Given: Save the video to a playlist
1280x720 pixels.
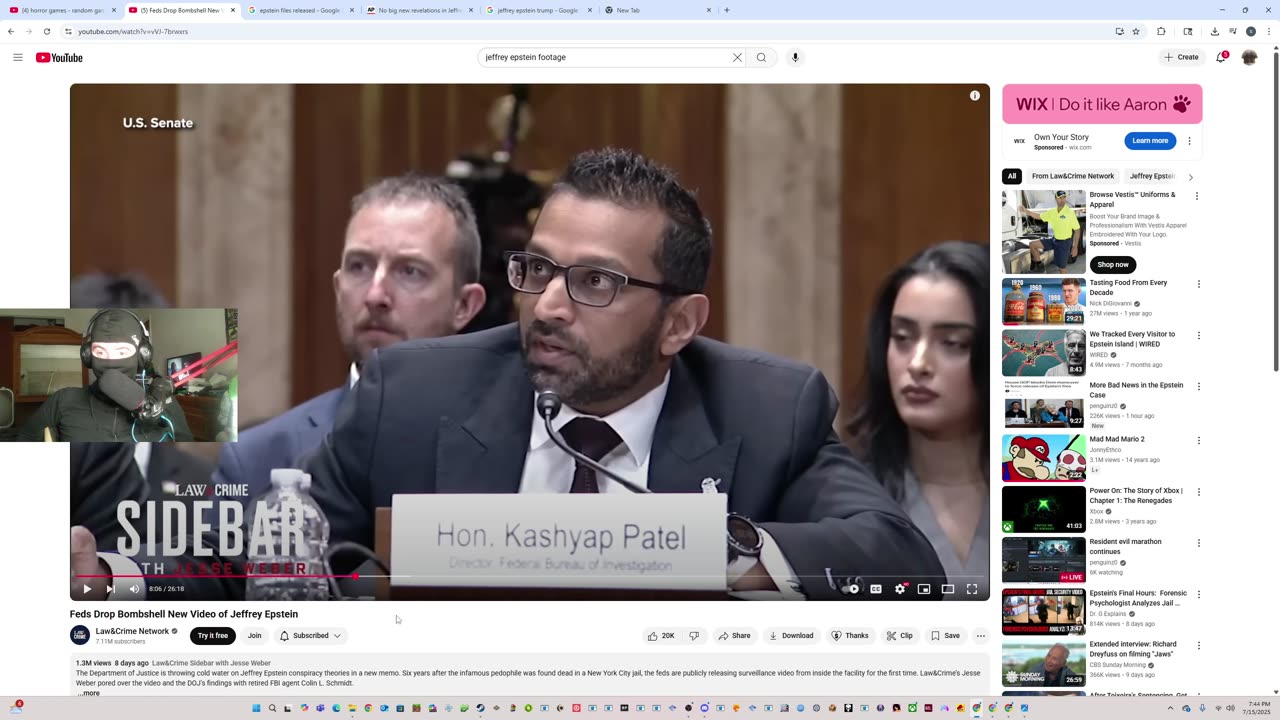Looking at the screenshot, I should [945, 636].
